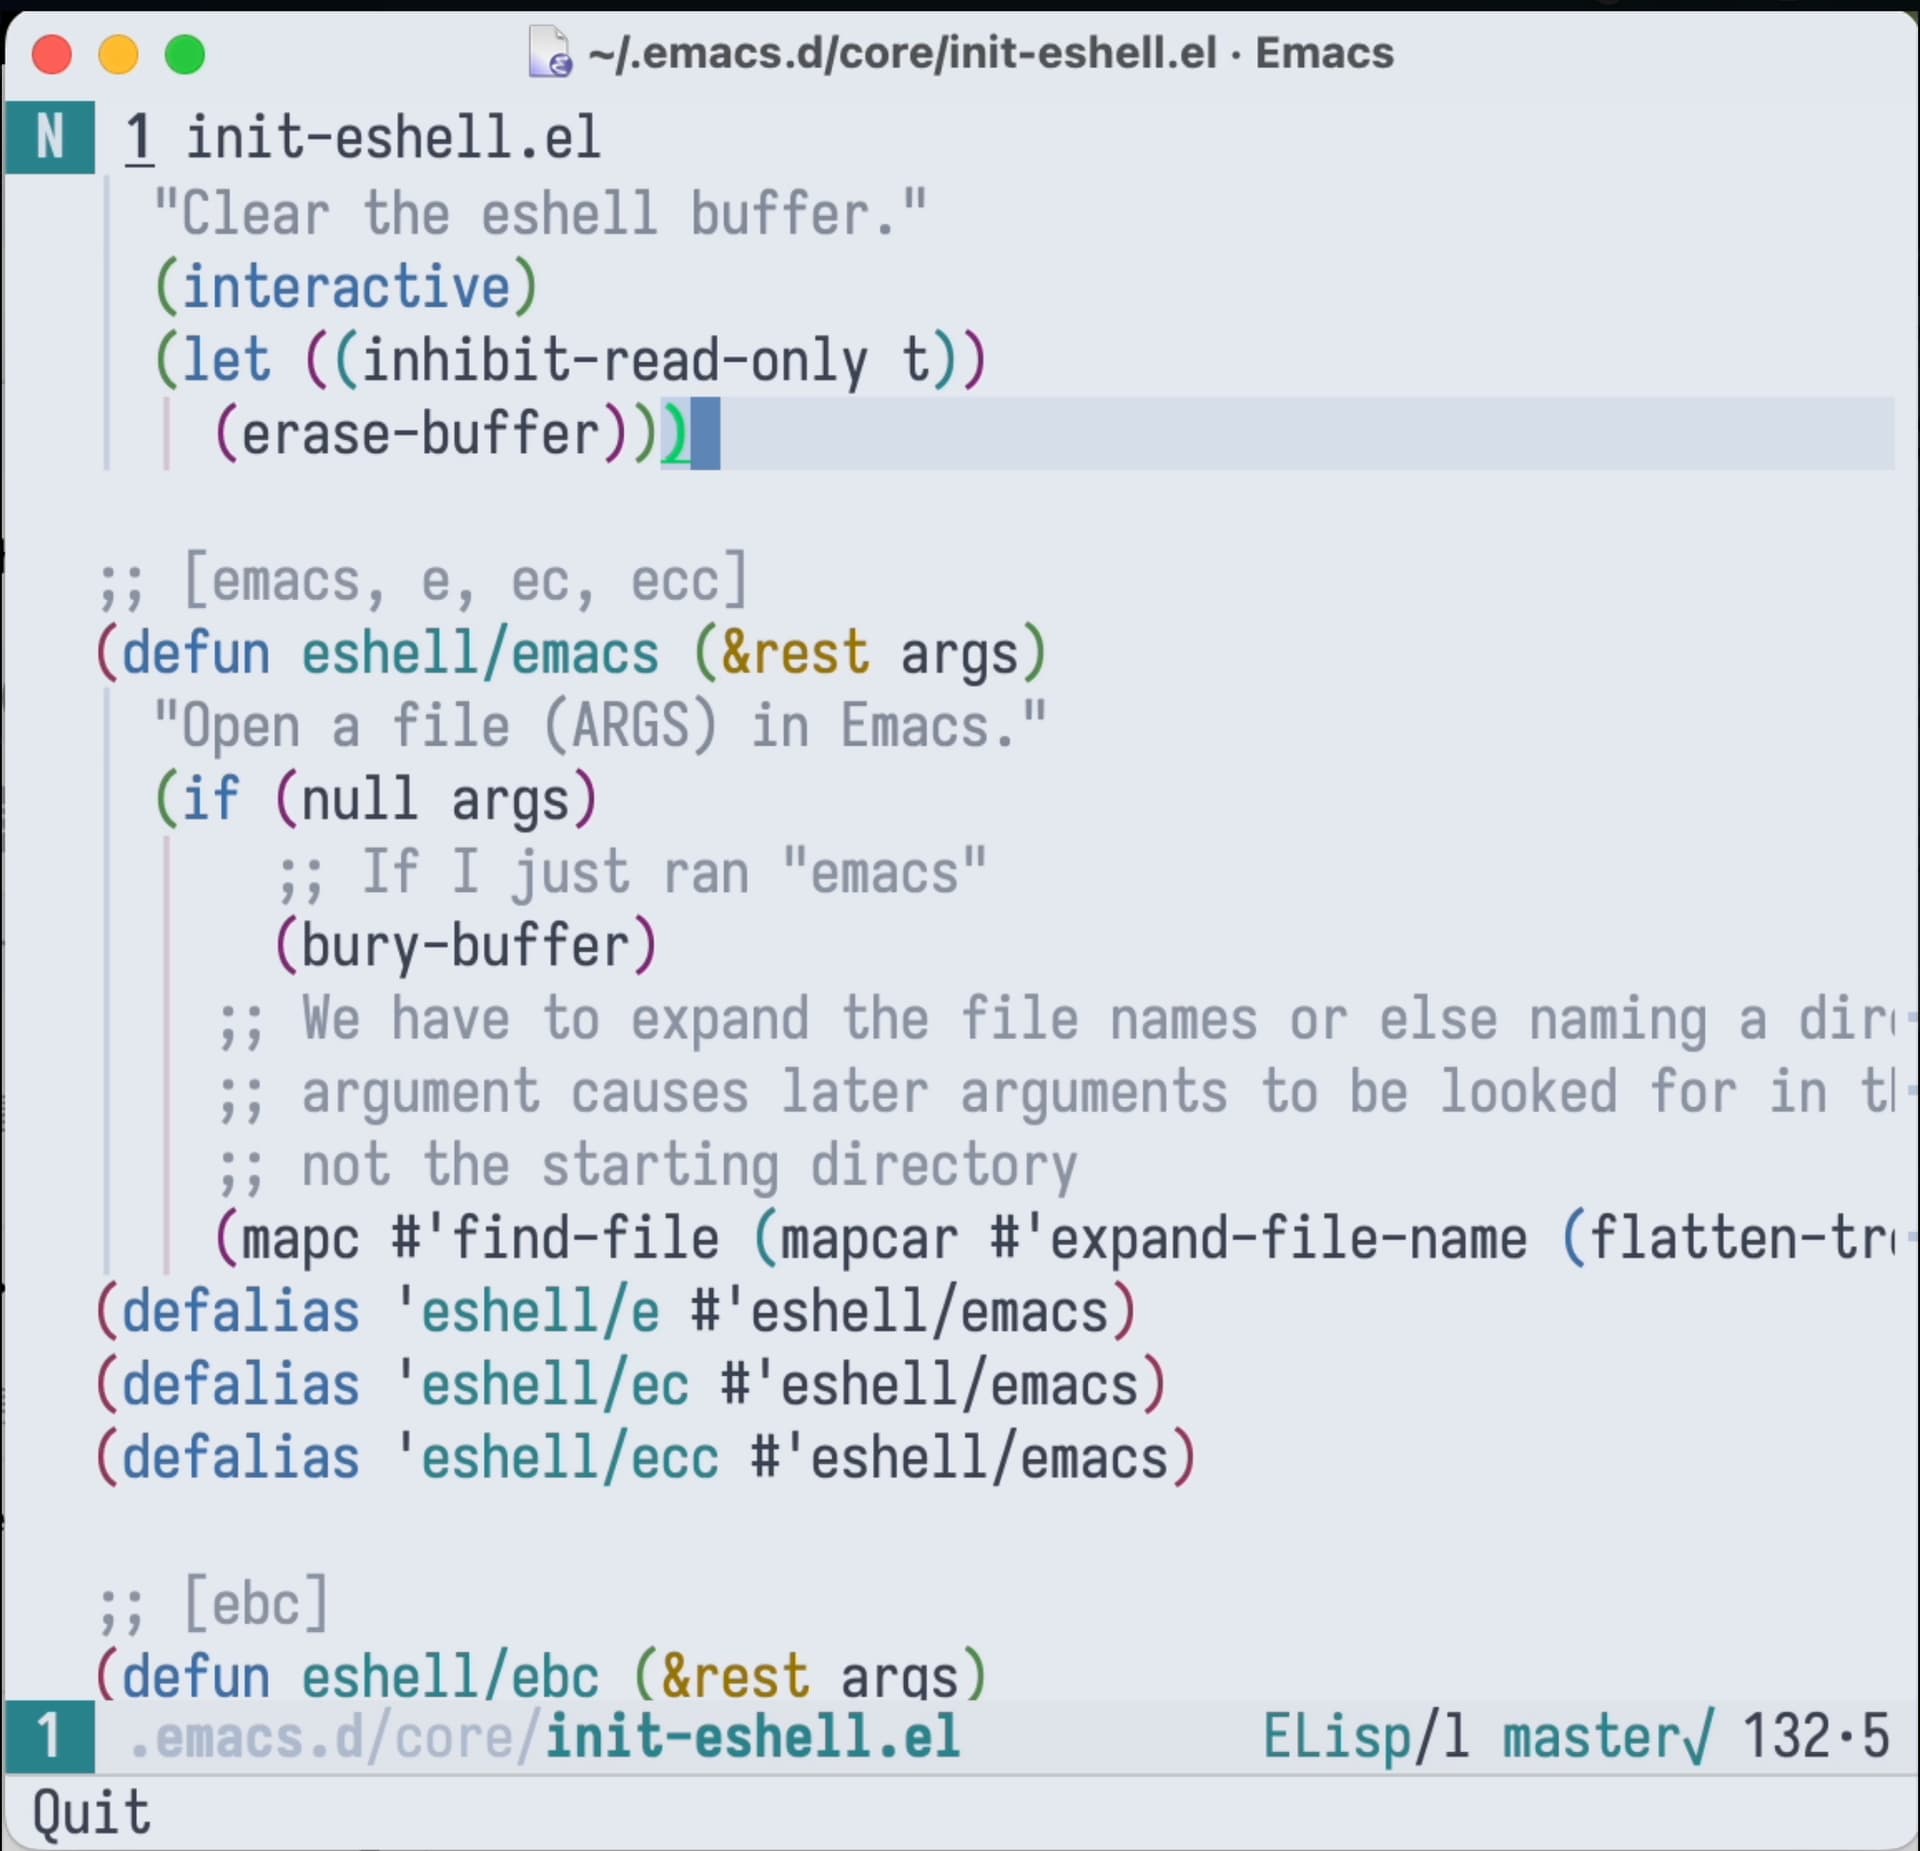Click init-eshell.el filename in modeline

click(752, 1737)
